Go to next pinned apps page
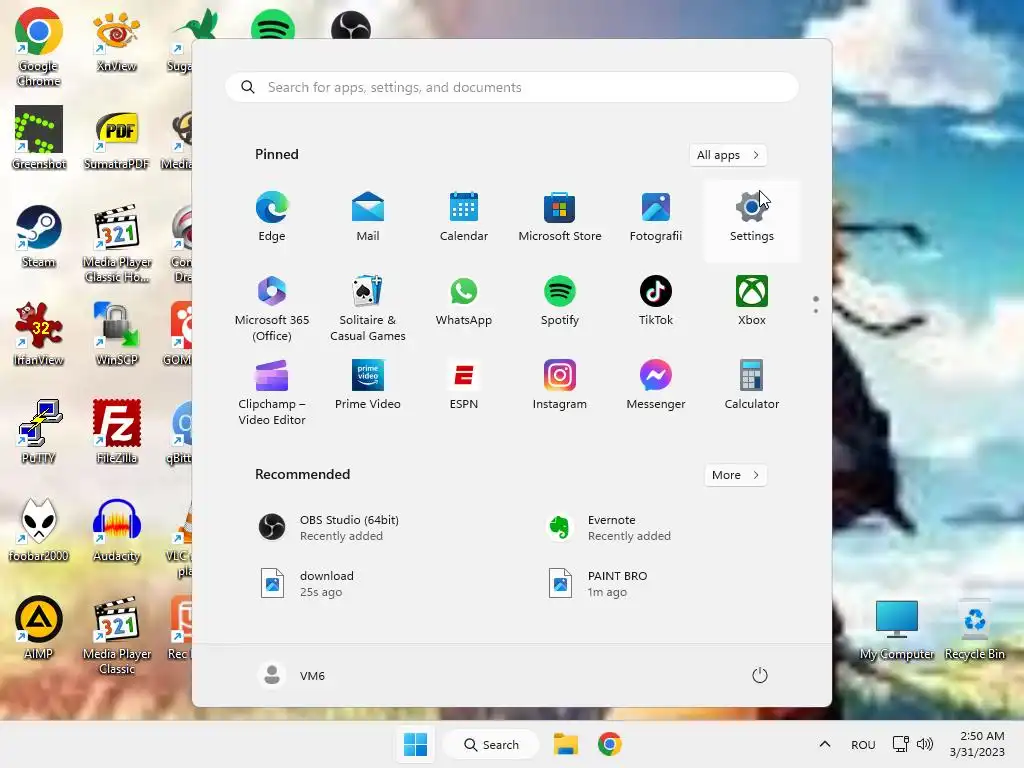Screen dimensions: 1024x768 tap(816, 310)
